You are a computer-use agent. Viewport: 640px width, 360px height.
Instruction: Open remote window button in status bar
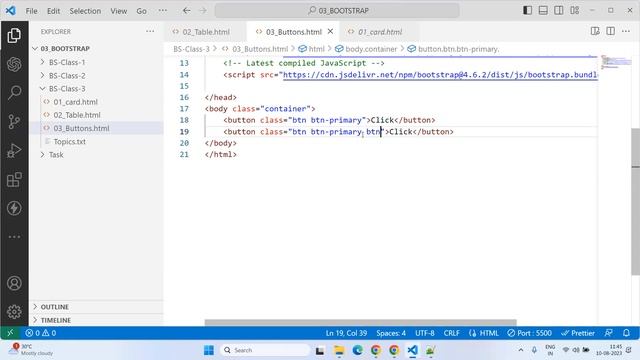pyautogui.click(x=10, y=333)
